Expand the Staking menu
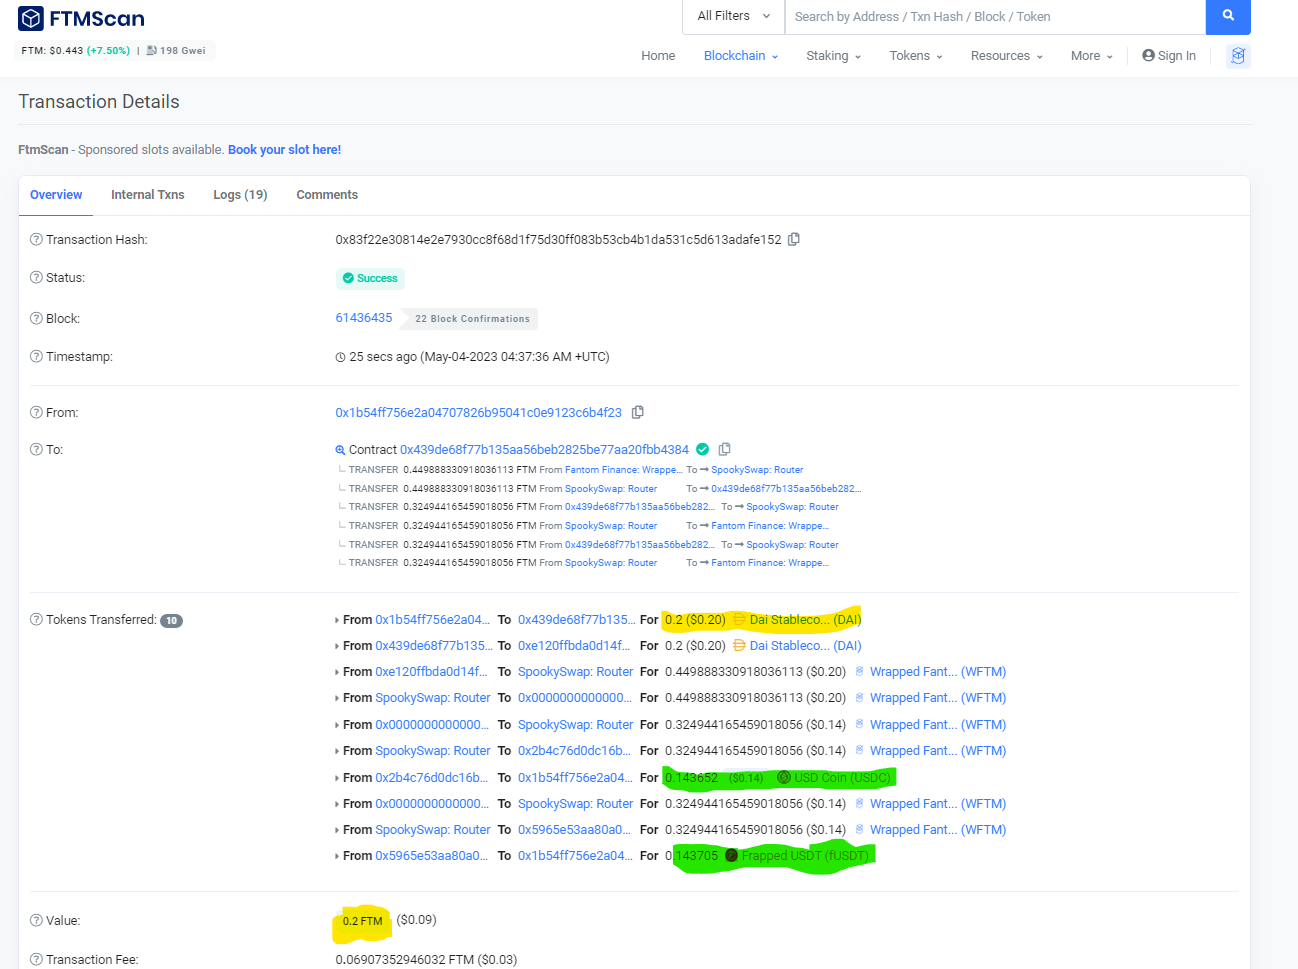 coord(834,56)
